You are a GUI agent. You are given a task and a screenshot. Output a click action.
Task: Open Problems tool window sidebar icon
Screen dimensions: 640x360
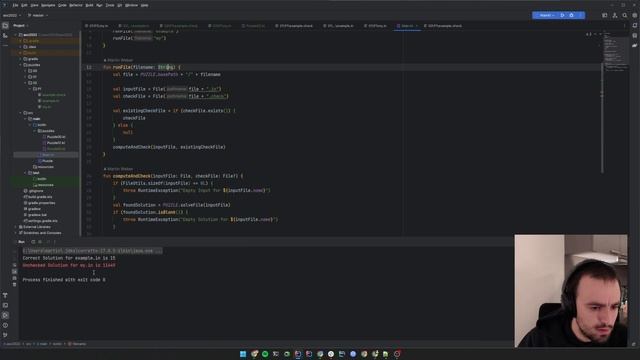pos(5,325)
